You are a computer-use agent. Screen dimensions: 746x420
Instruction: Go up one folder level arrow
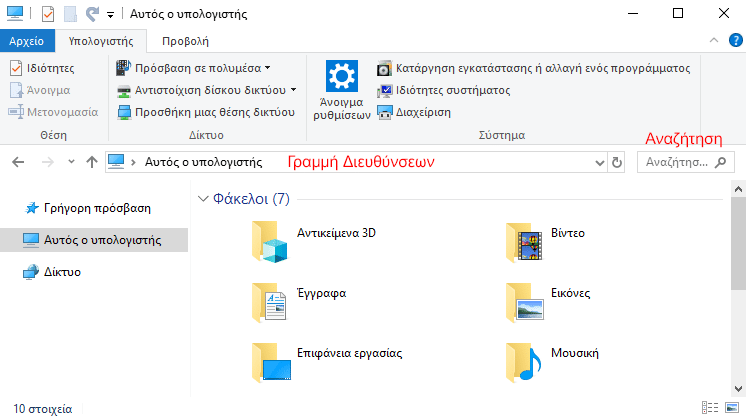(92, 162)
